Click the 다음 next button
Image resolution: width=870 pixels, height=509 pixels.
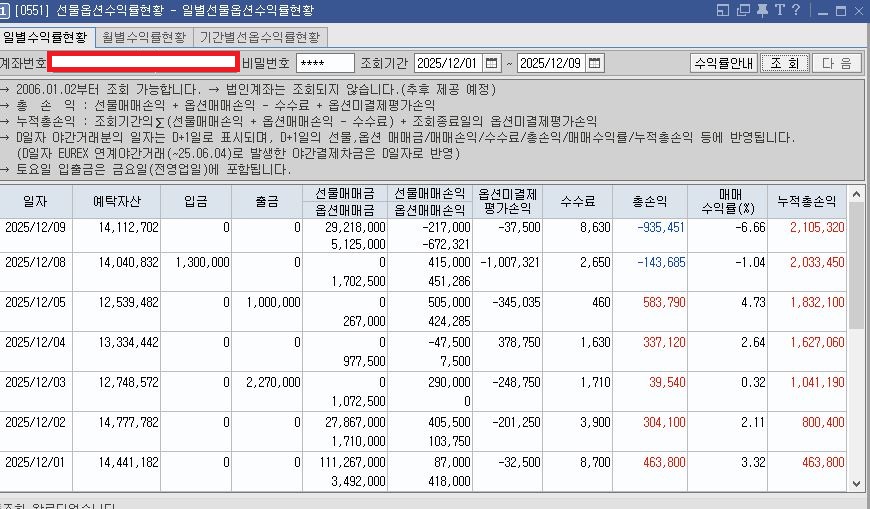pos(837,63)
